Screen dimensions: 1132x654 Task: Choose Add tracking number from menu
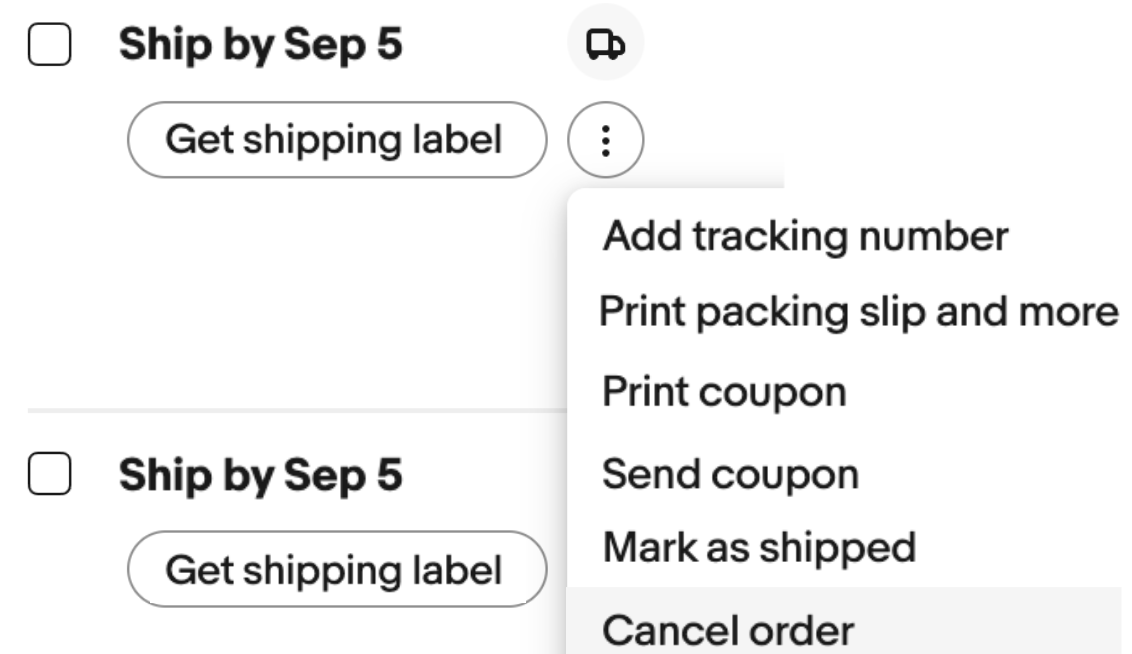click(x=805, y=236)
